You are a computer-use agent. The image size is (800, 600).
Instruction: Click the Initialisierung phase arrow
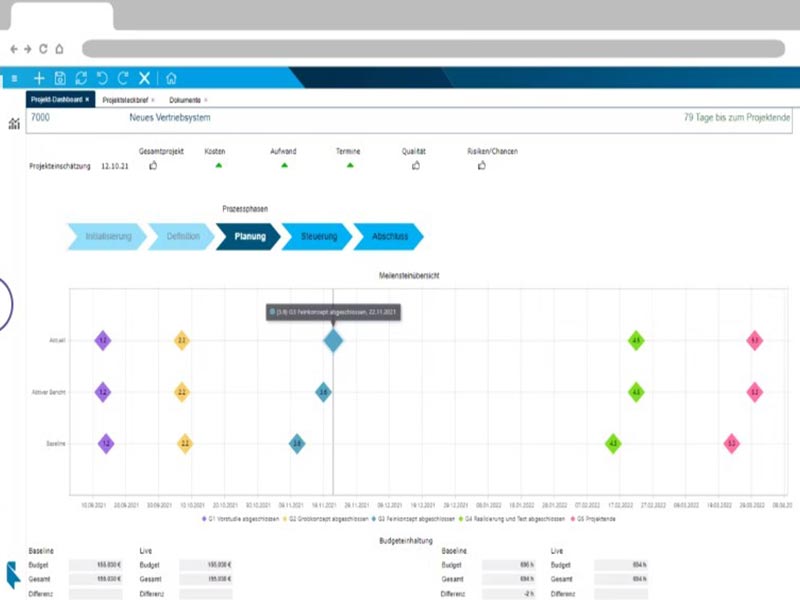coord(108,237)
